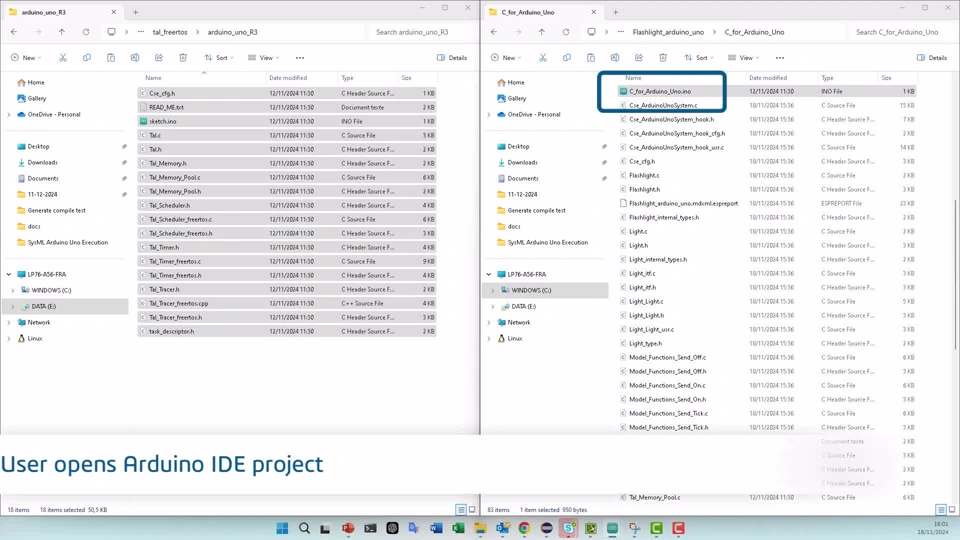Go back in arduino_uno_R3 window
The height and width of the screenshot is (540, 960).
tap(14, 32)
